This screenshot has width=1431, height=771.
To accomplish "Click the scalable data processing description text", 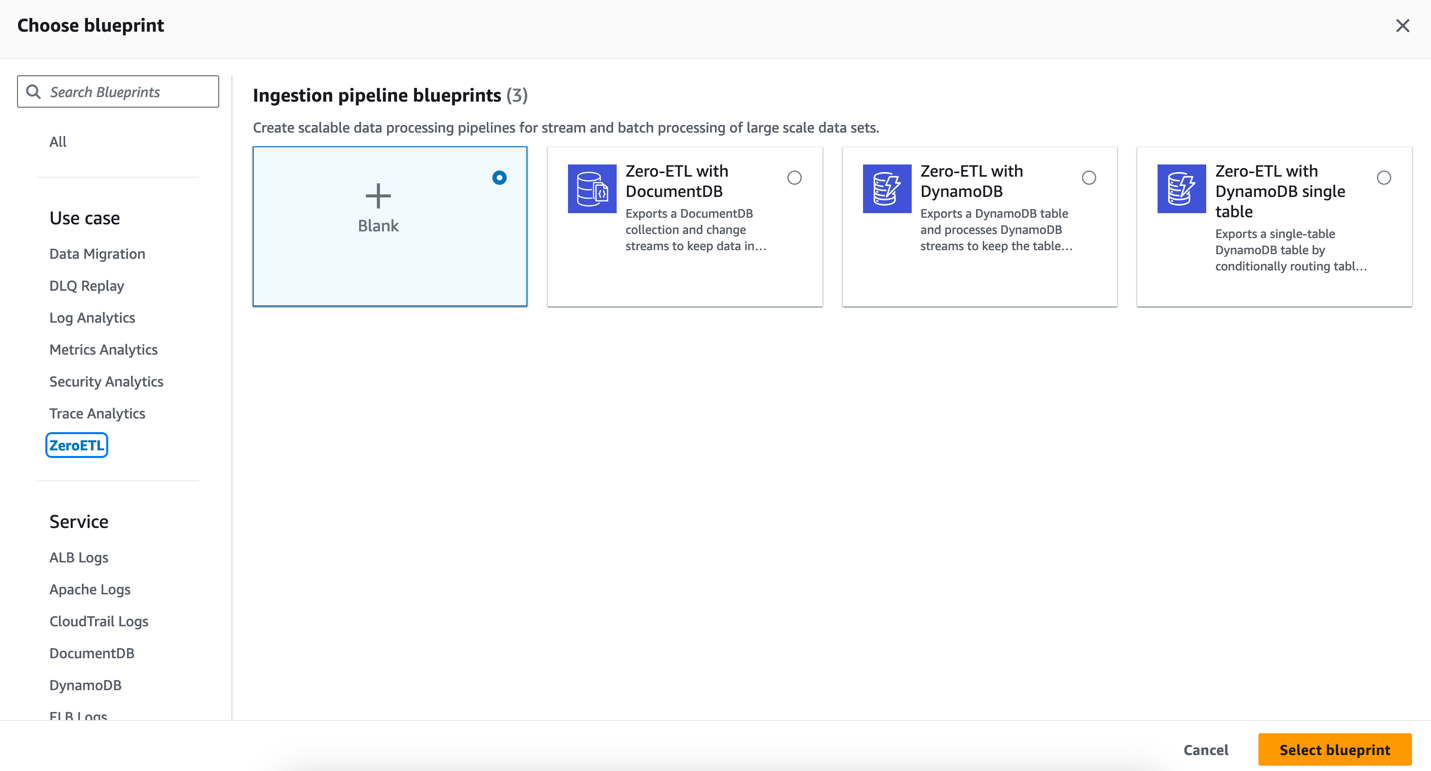I will pyautogui.click(x=566, y=128).
